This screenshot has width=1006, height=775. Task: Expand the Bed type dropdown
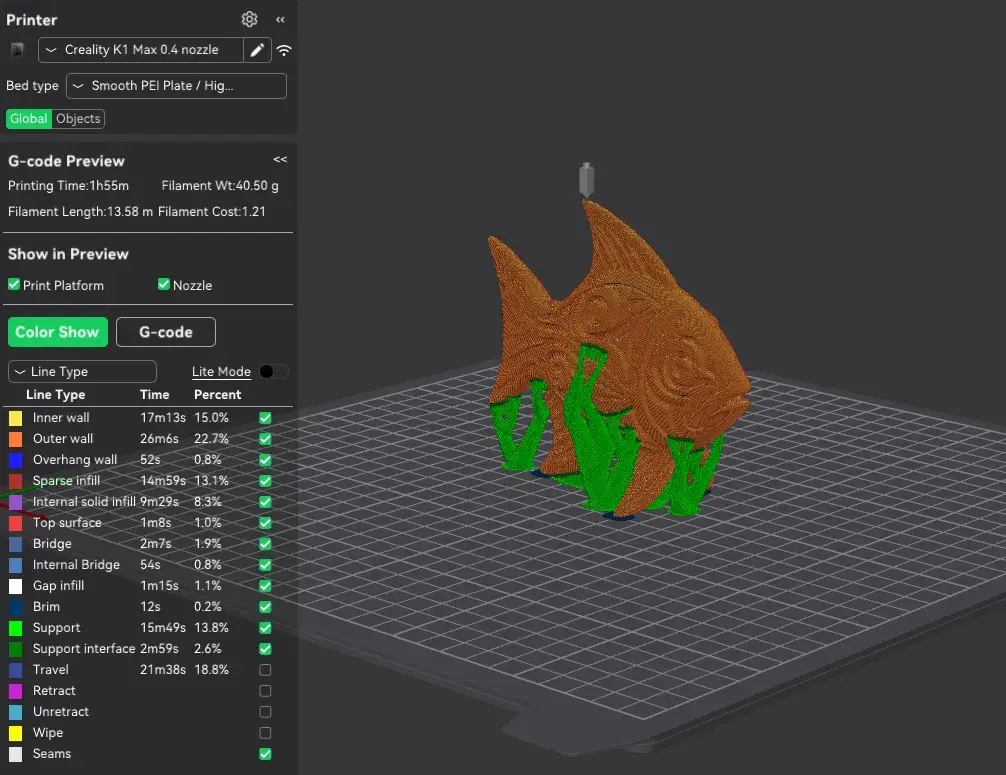176,86
